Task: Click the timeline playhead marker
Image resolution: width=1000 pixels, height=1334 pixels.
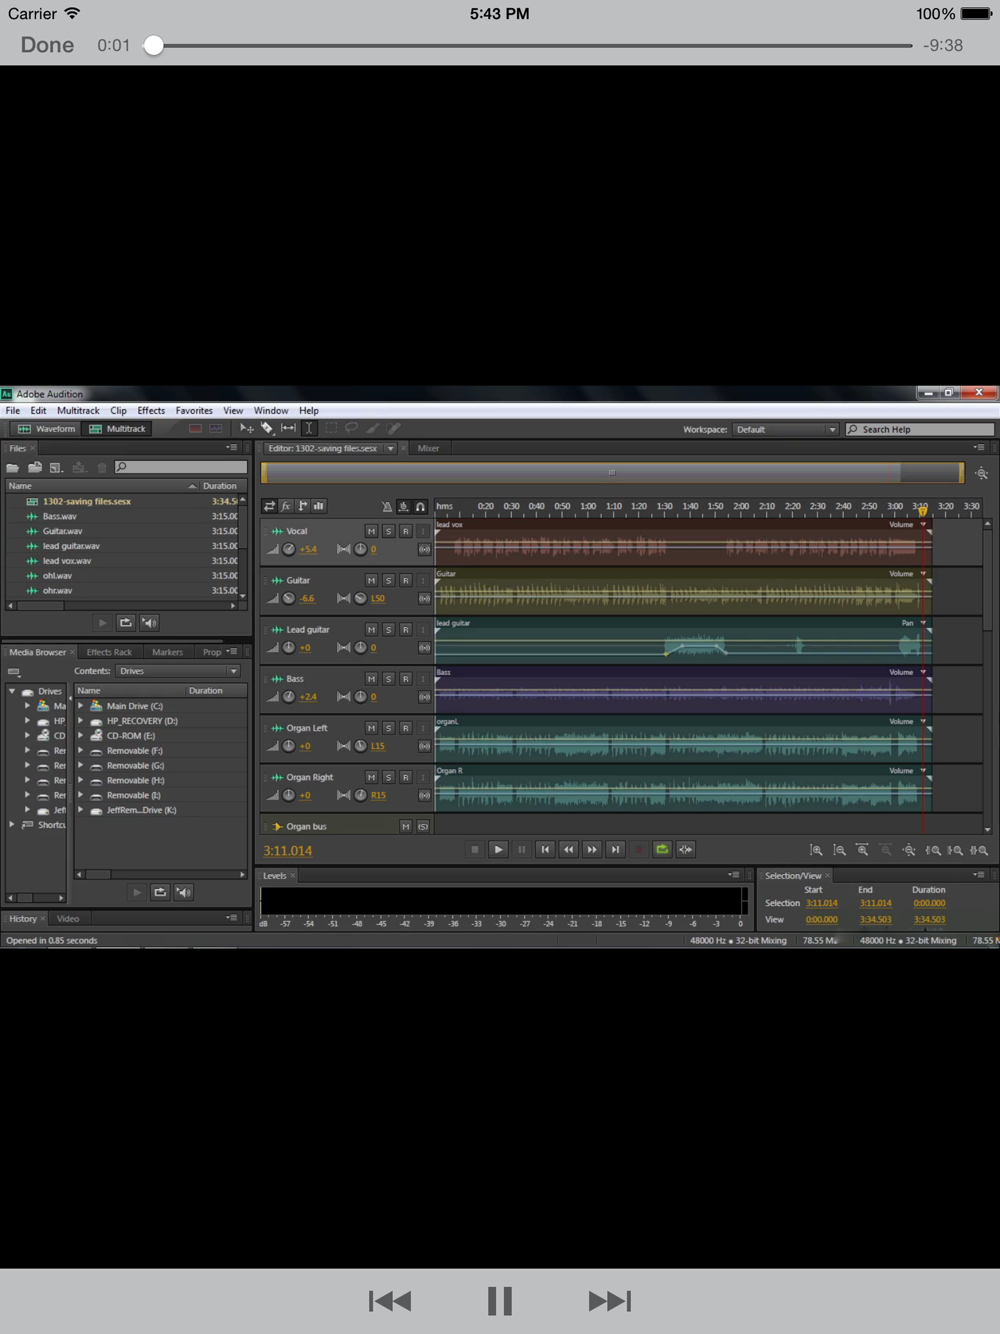Action: coord(922,510)
